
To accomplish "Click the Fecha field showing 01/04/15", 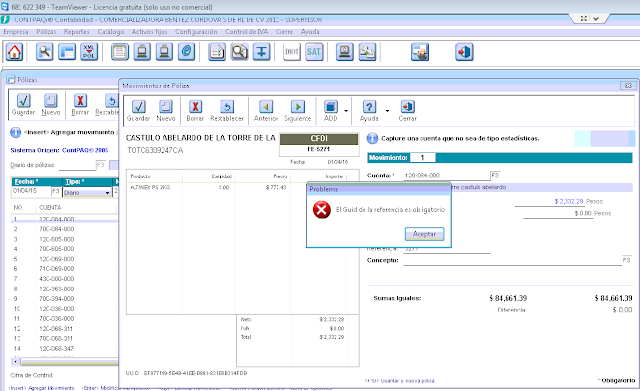I will (31, 191).
